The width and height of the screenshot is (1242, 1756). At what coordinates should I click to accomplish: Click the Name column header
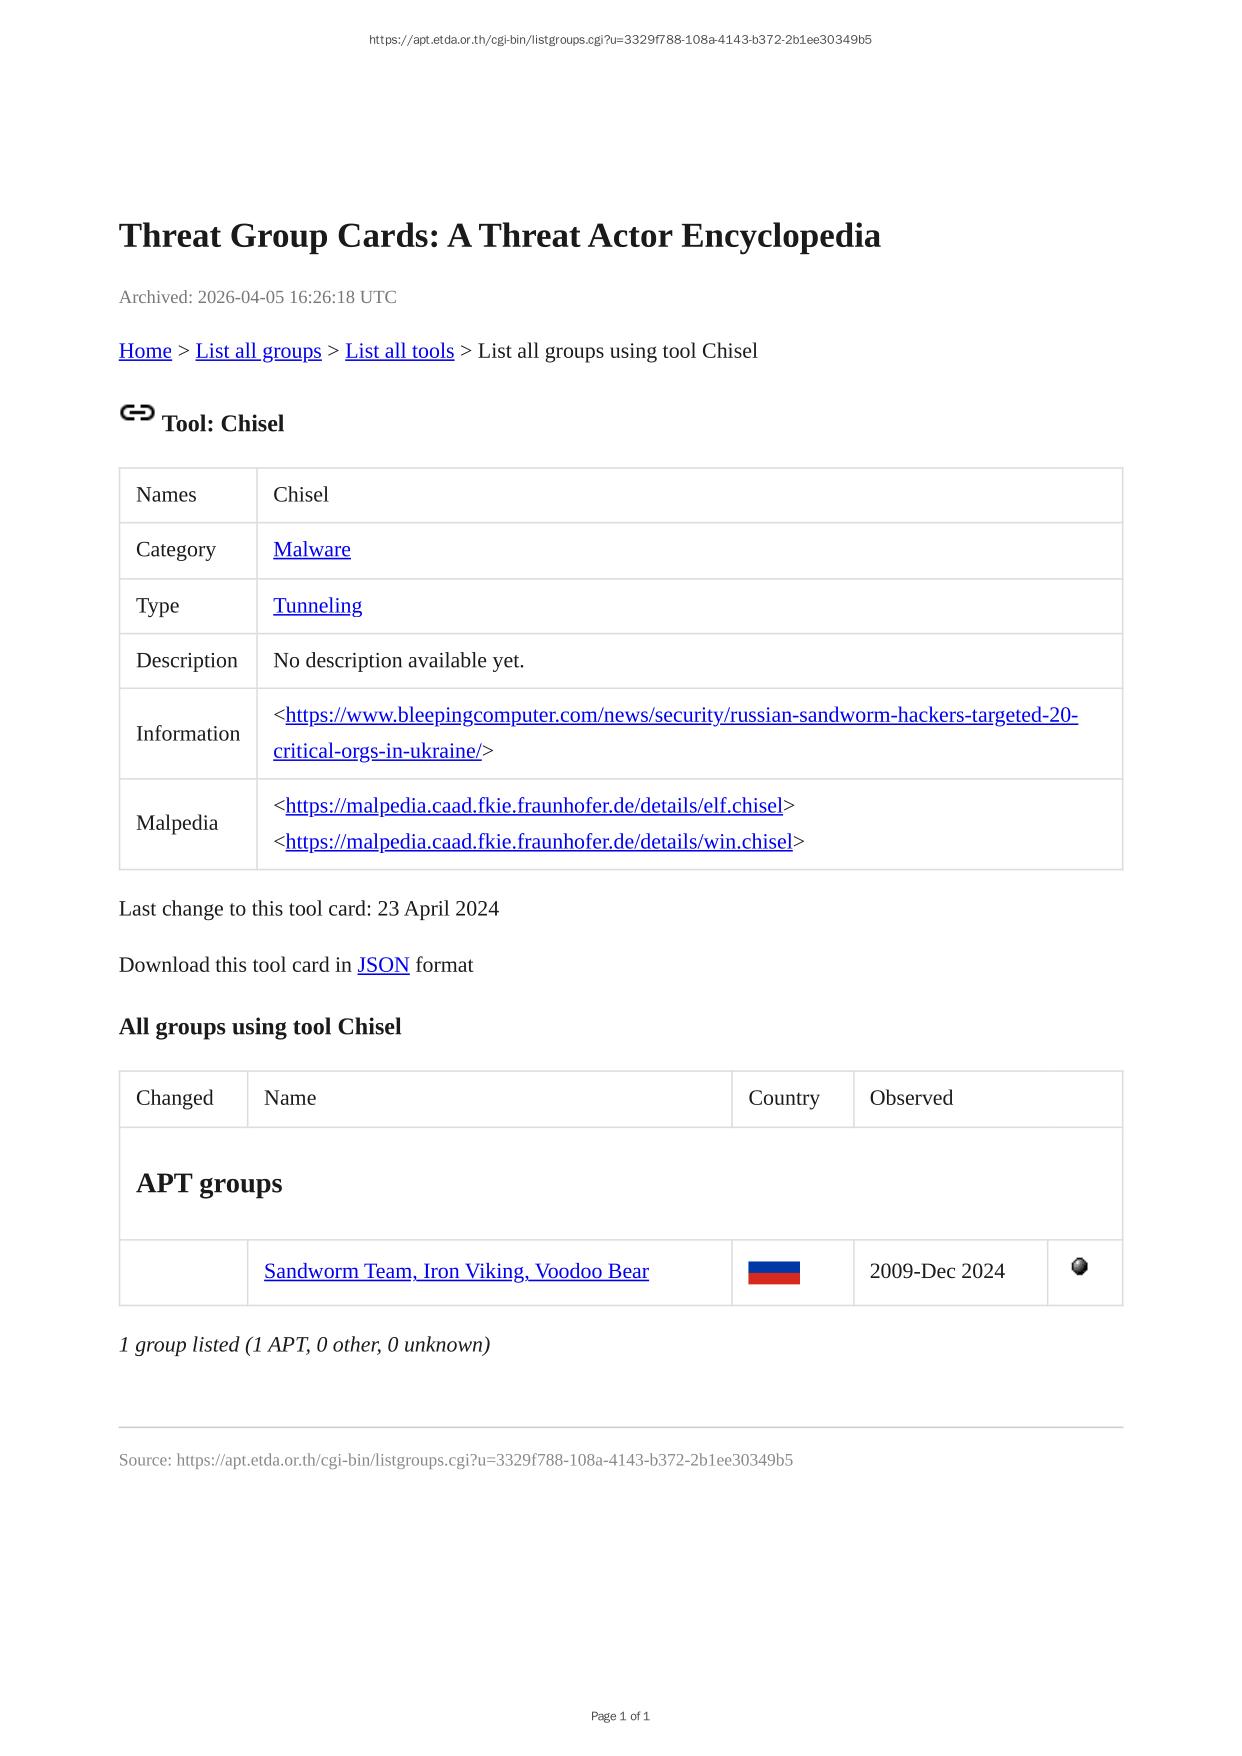coord(290,1098)
